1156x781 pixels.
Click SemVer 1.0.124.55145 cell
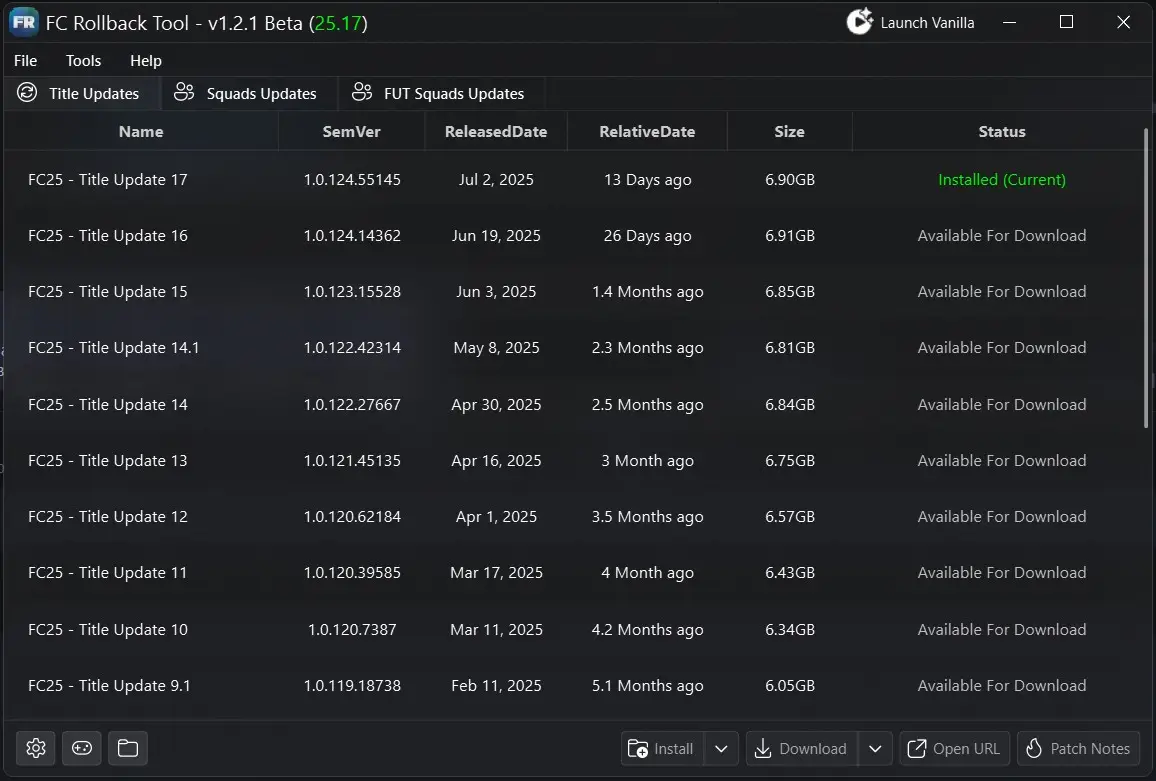click(x=352, y=179)
